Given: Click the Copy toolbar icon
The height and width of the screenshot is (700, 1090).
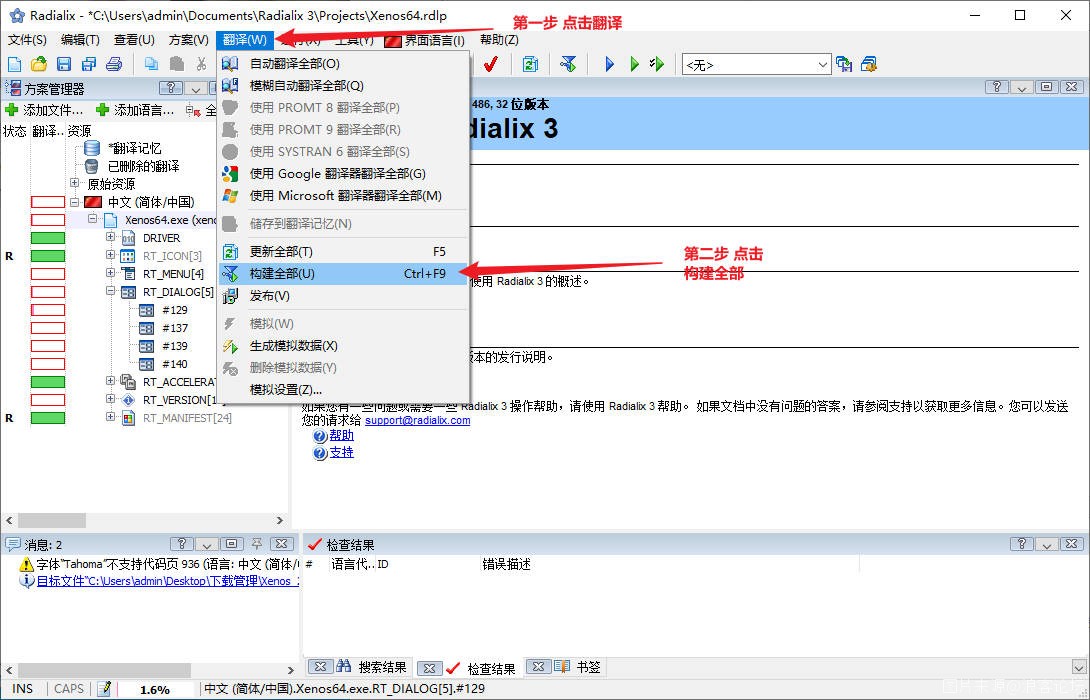Looking at the screenshot, I should click(151, 65).
